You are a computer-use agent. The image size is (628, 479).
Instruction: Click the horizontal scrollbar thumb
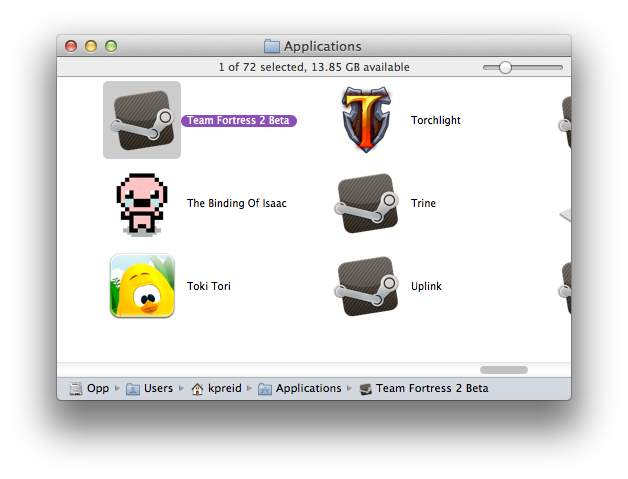pyautogui.click(x=503, y=370)
